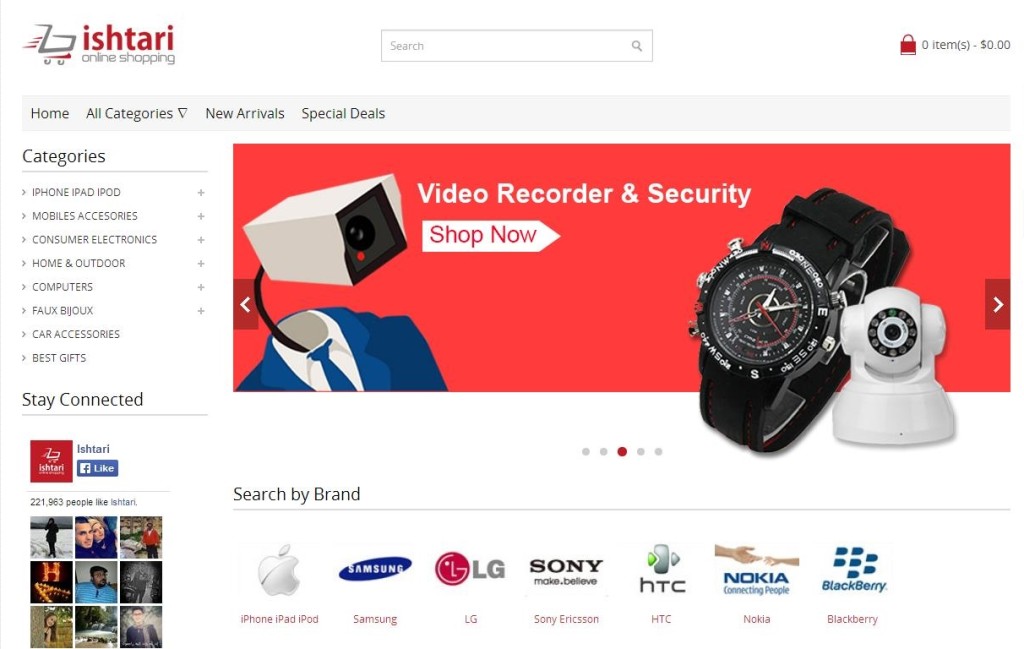This screenshot has height=649, width=1024.
Task: Focus the Search input field
Action: (x=506, y=46)
